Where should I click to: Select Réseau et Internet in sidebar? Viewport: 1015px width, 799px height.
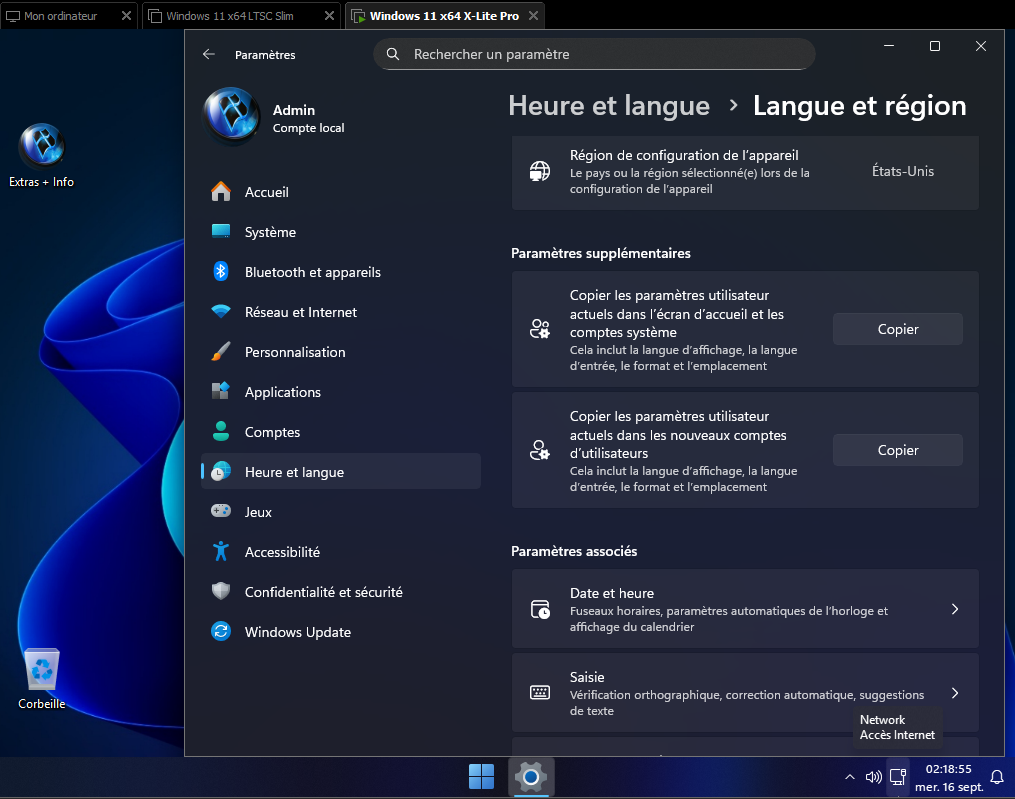point(340,312)
